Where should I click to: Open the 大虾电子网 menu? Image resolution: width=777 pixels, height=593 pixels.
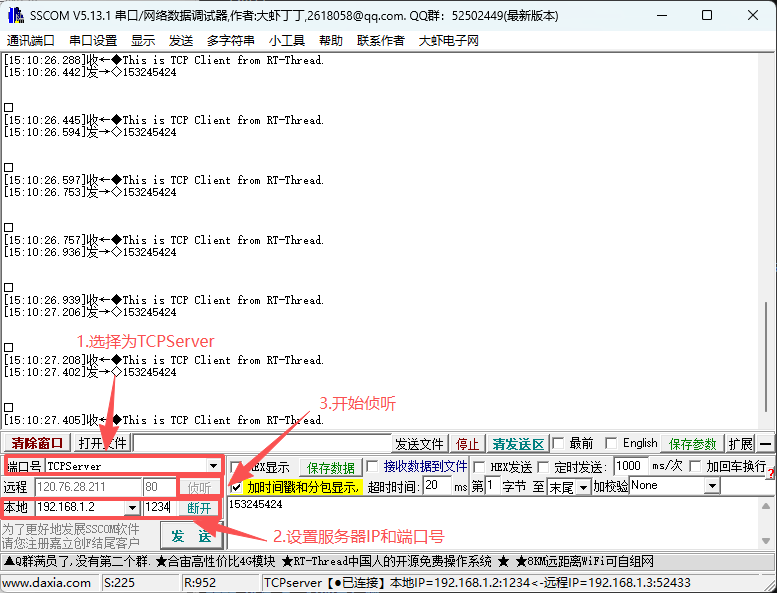coord(448,41)
